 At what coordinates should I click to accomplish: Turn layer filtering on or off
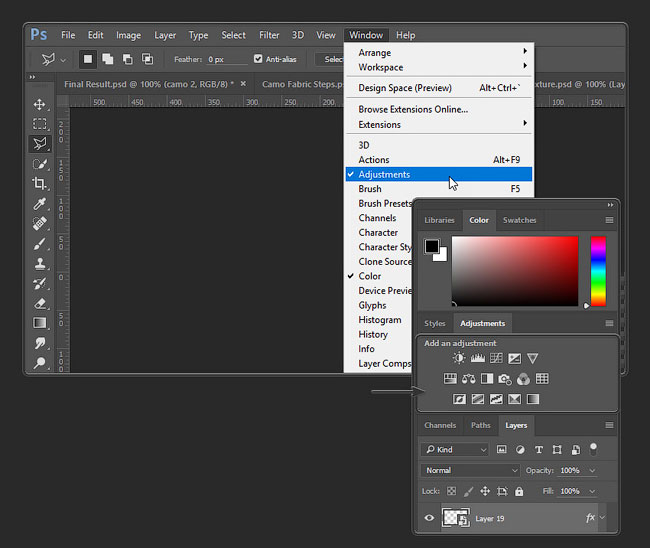(x=593, y=449)
